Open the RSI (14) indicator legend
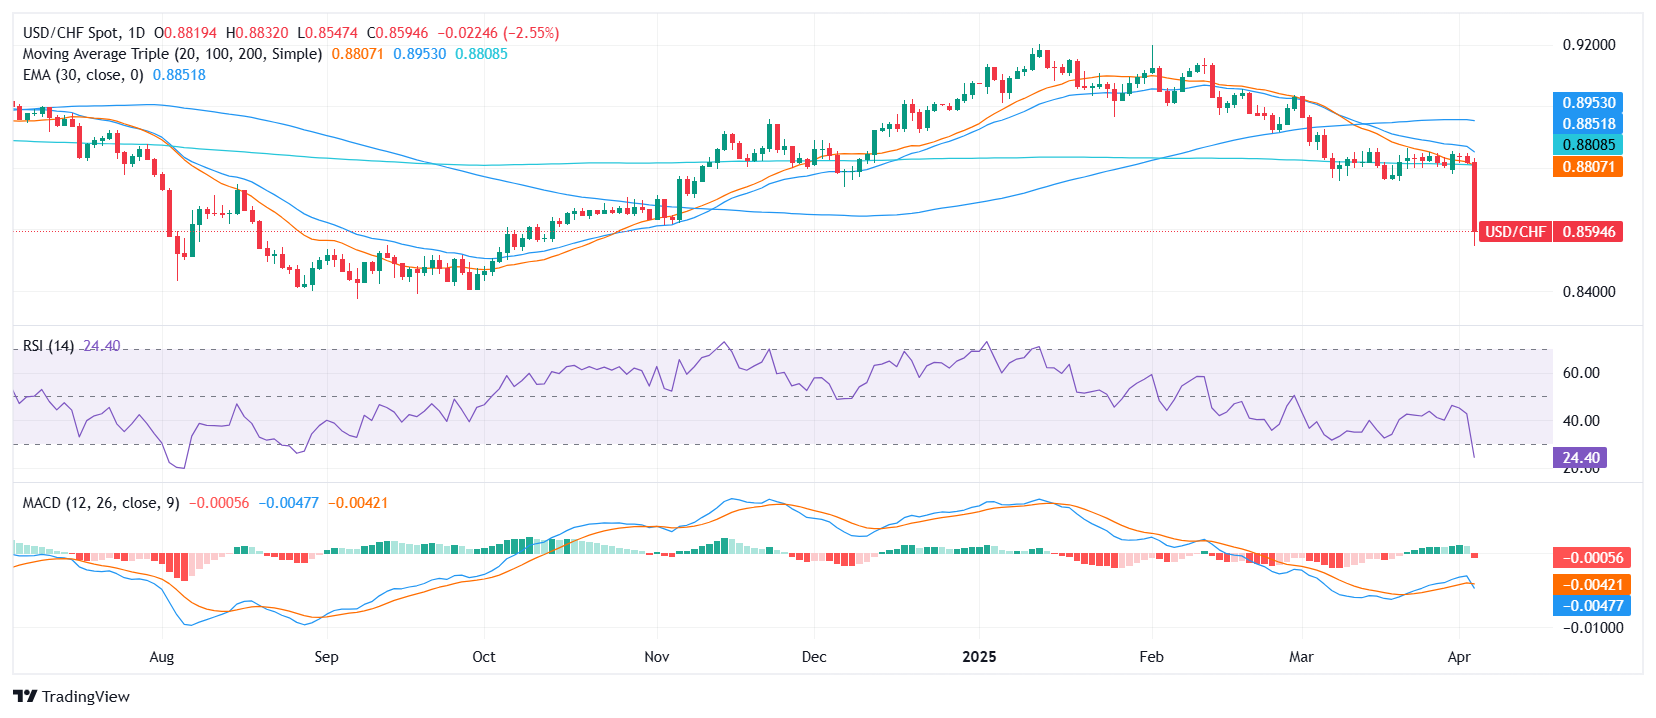 point(48,346)
